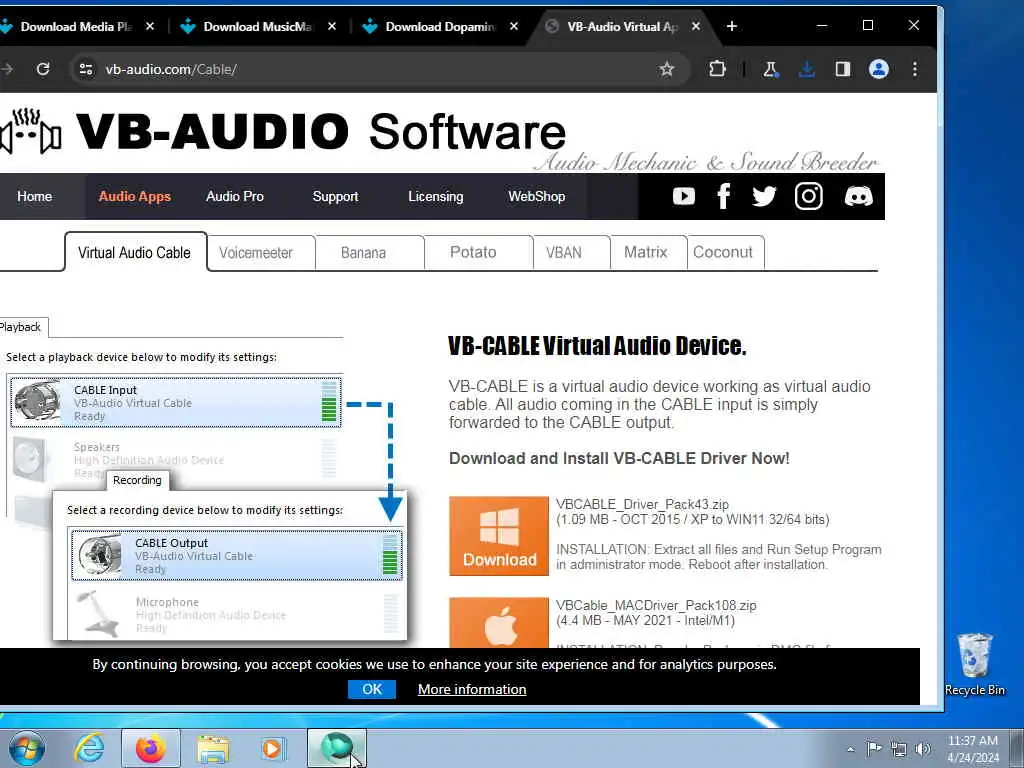Download the Mac VB-CABLE driver
1024x768 pixels.
[499, 622]
